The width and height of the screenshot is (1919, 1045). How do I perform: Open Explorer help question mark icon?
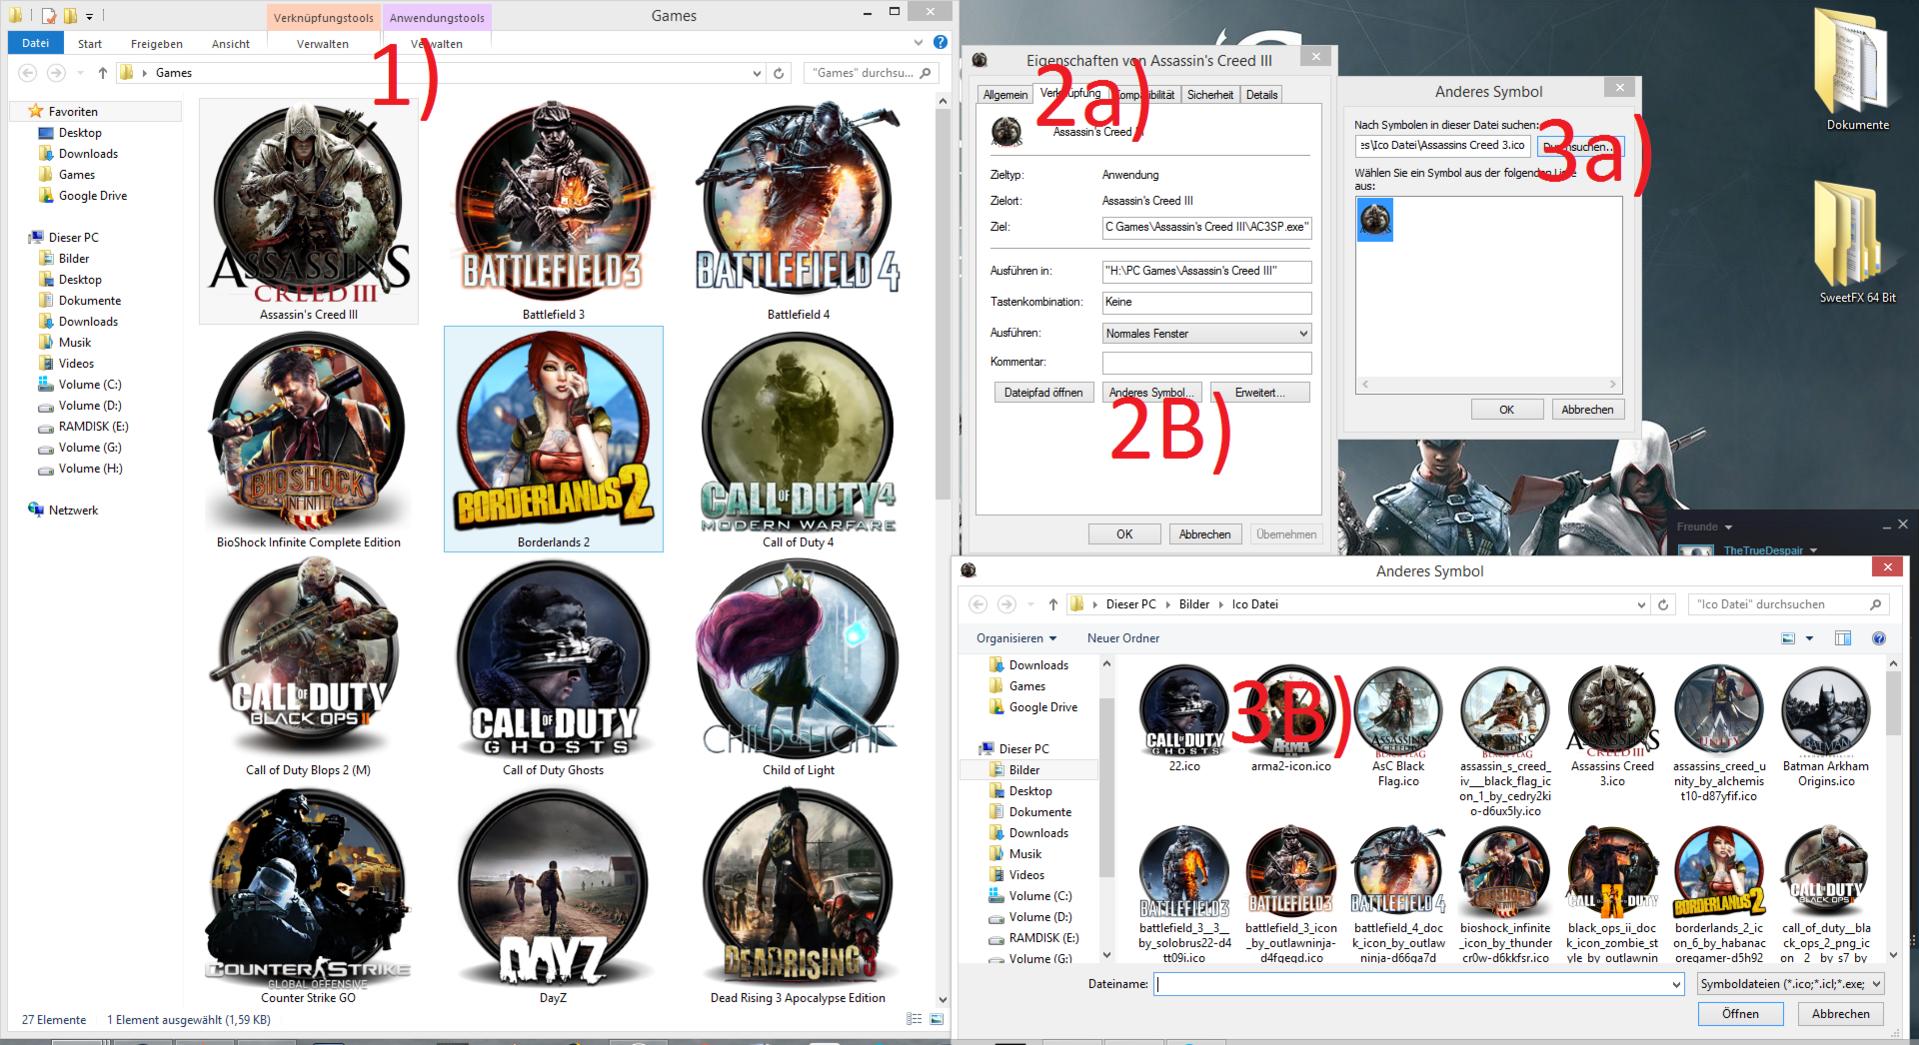pyautogui.click(x=940, y=43)
